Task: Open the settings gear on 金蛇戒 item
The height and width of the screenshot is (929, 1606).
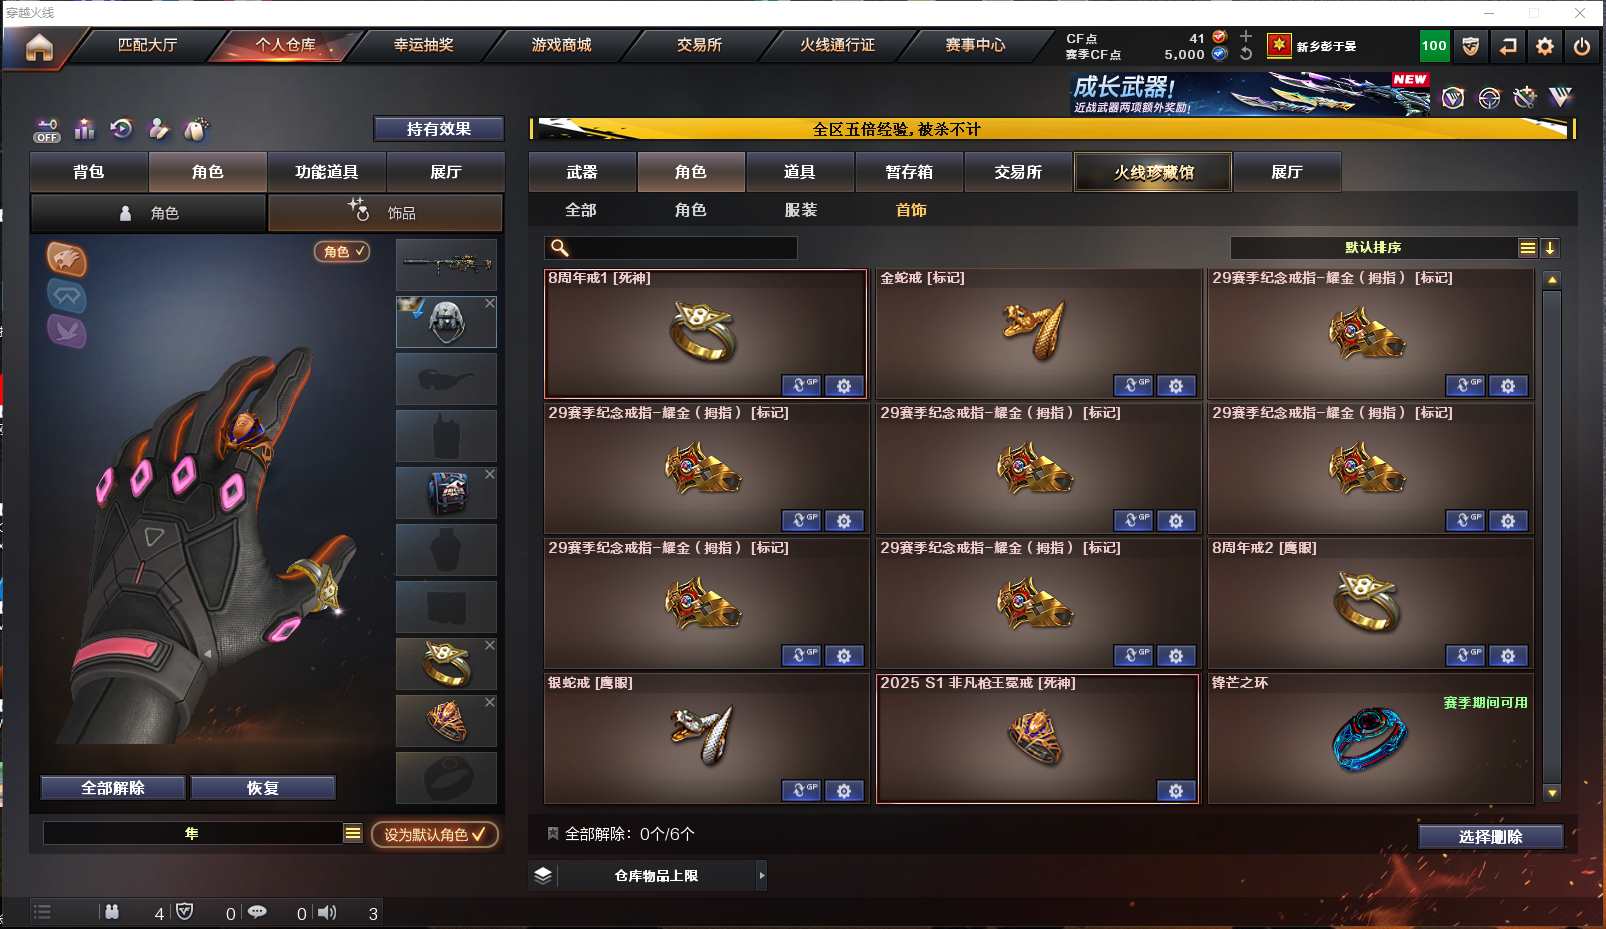Action: pos(1176,386)
